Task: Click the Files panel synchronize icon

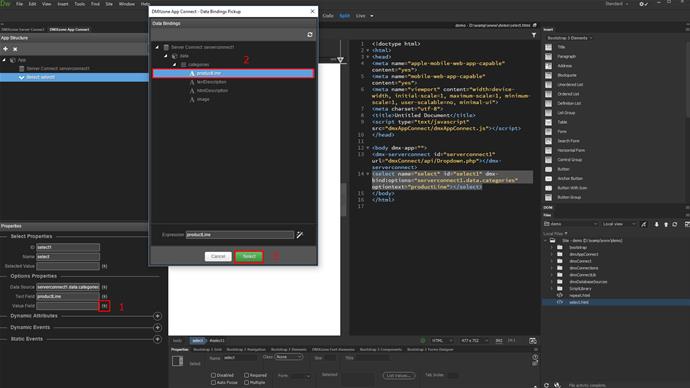Action: click(675, 224)
